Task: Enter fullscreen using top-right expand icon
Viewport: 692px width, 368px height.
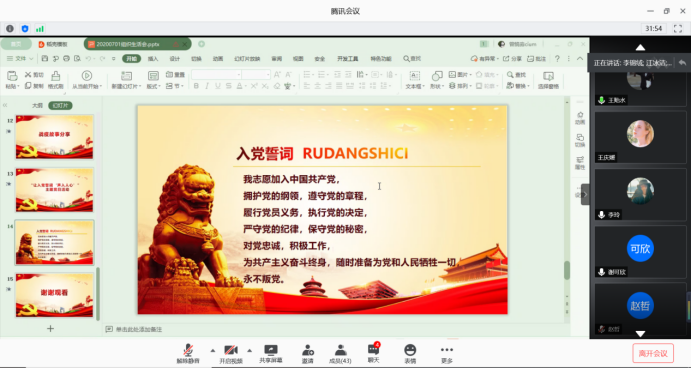Action: point(678,29)
